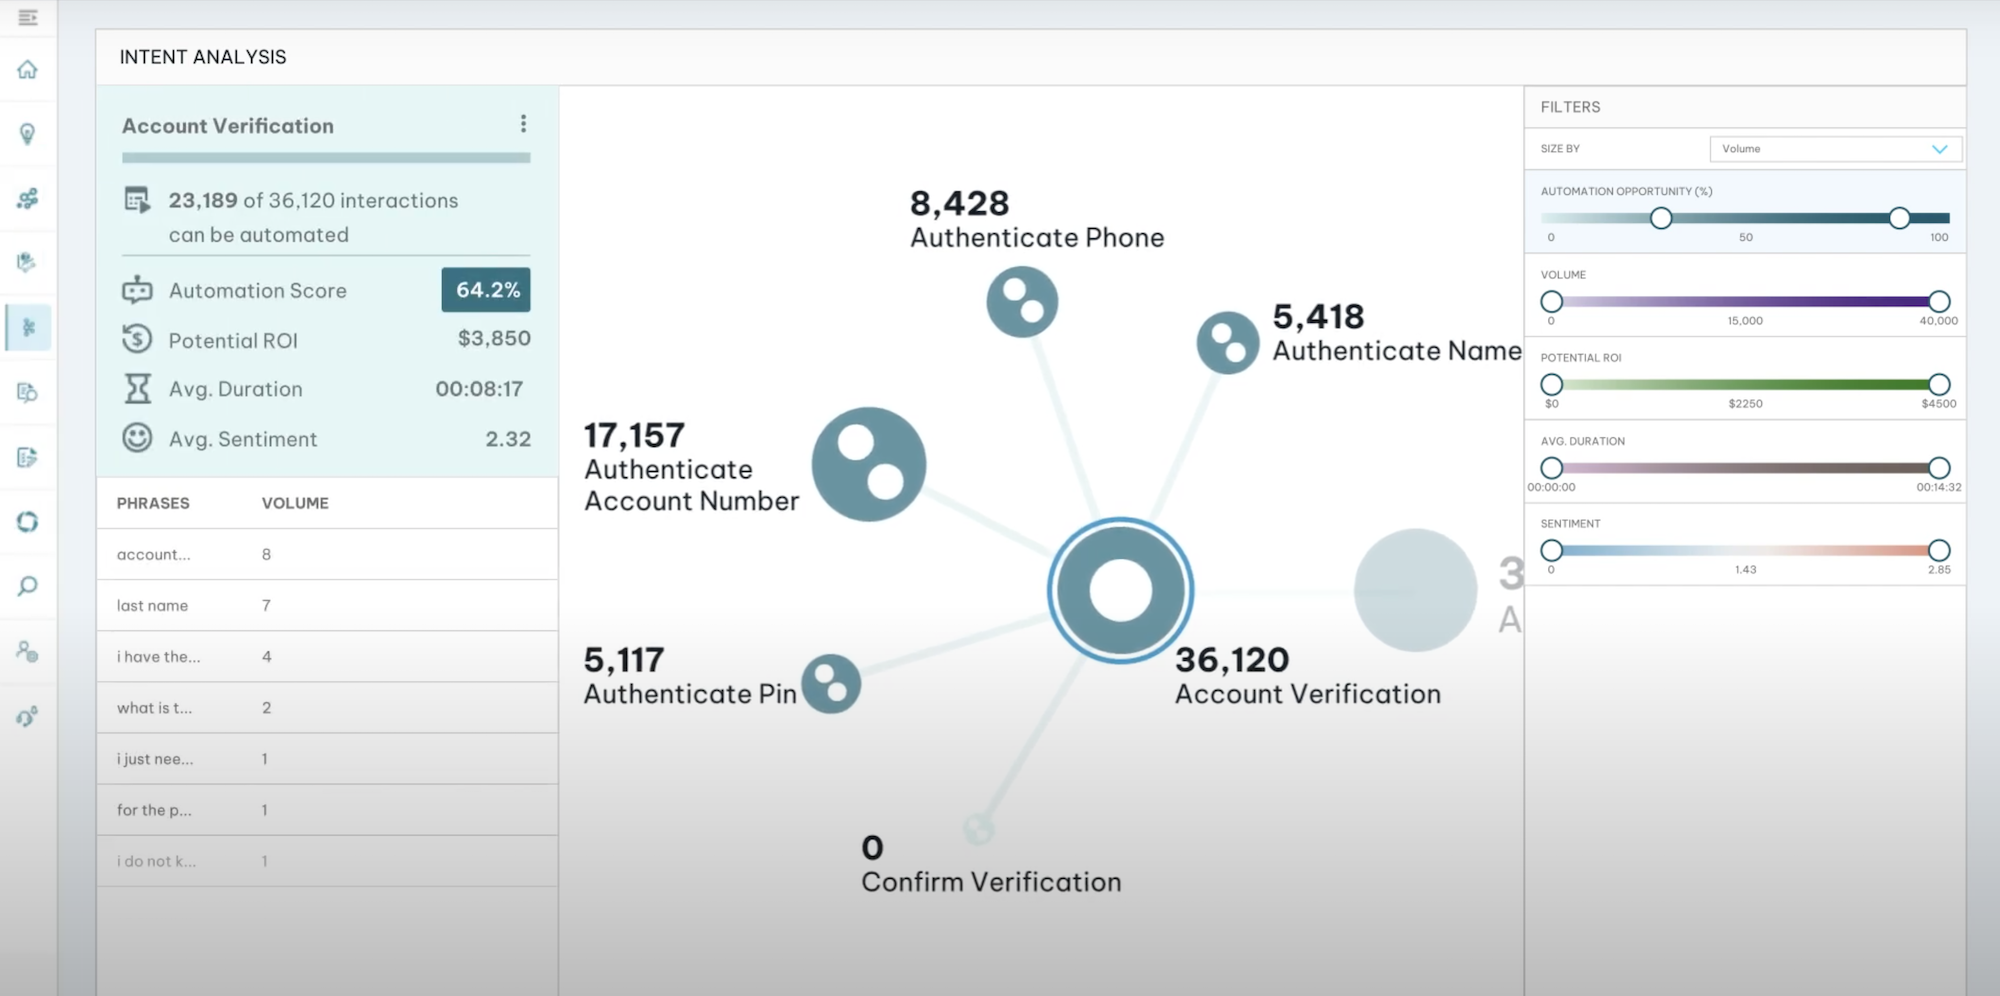Open the Size By Volume dropdown
Image resolution: width=2000 pixels, height=996 pixels.
coord(1836,149)
